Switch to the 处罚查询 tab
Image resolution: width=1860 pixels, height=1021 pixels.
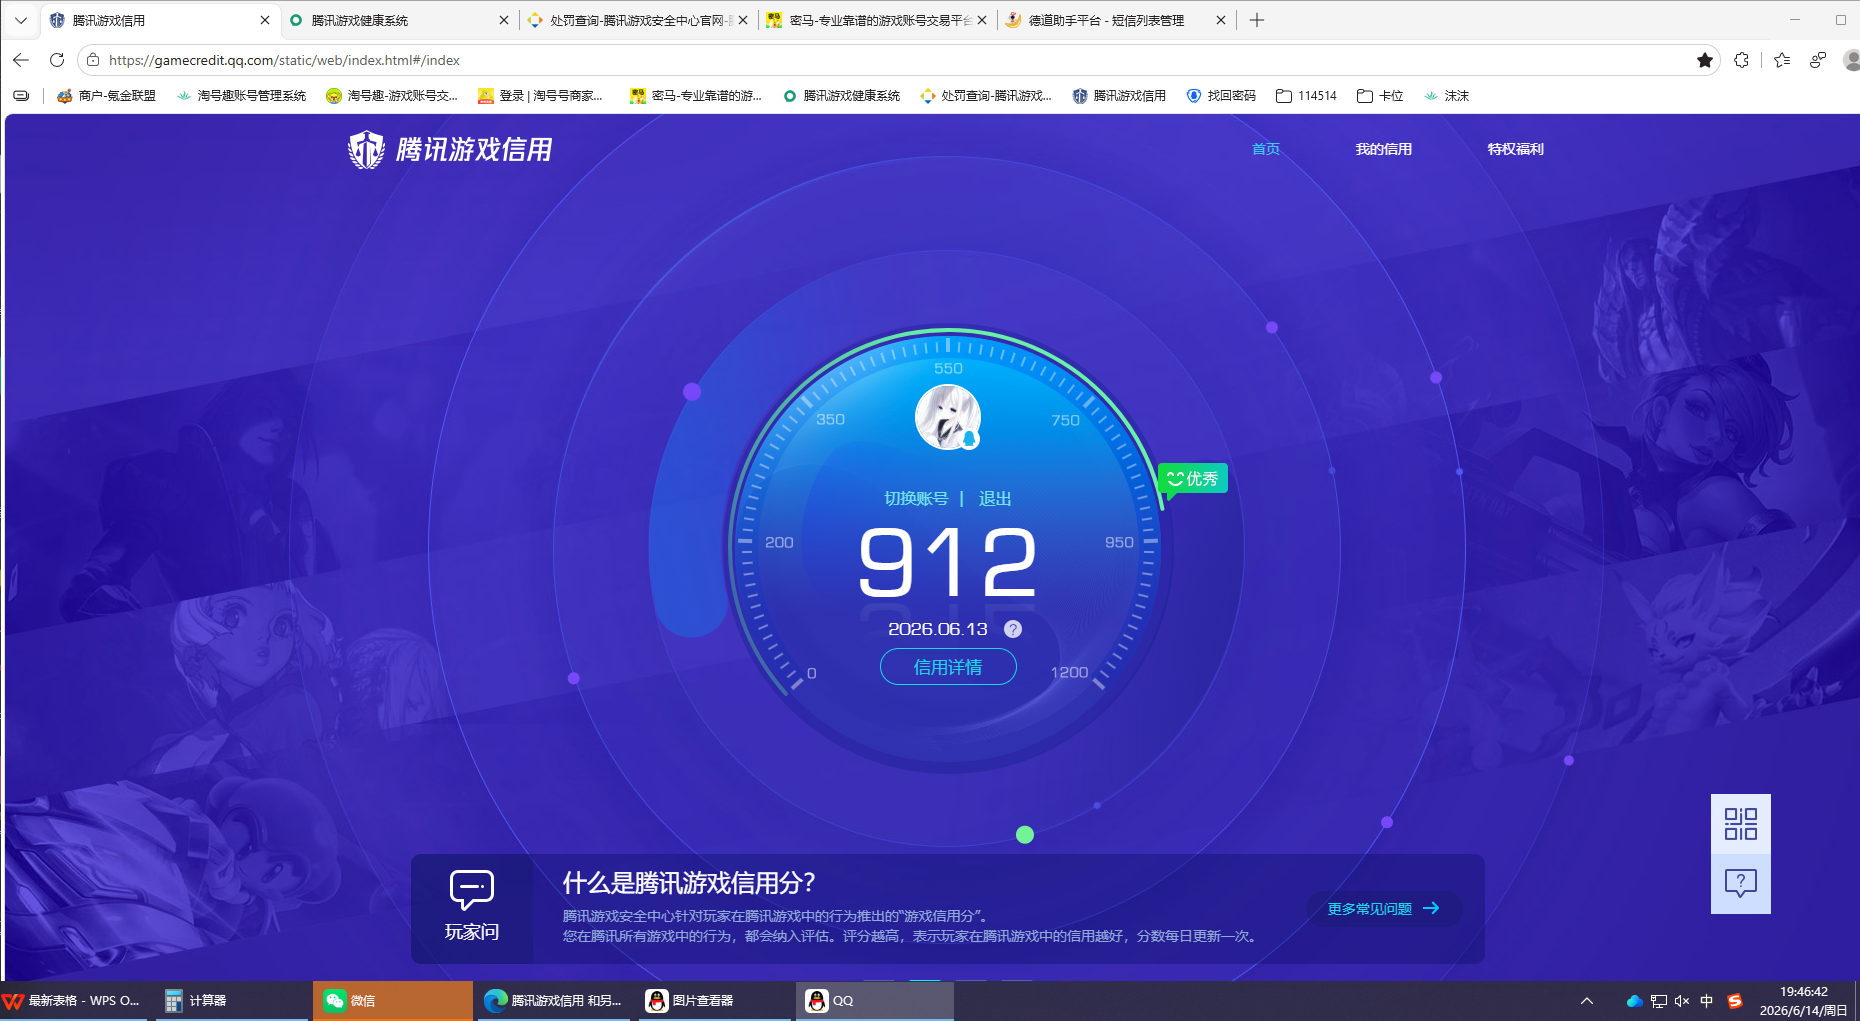pyautogui.click(x=636, y=20)
